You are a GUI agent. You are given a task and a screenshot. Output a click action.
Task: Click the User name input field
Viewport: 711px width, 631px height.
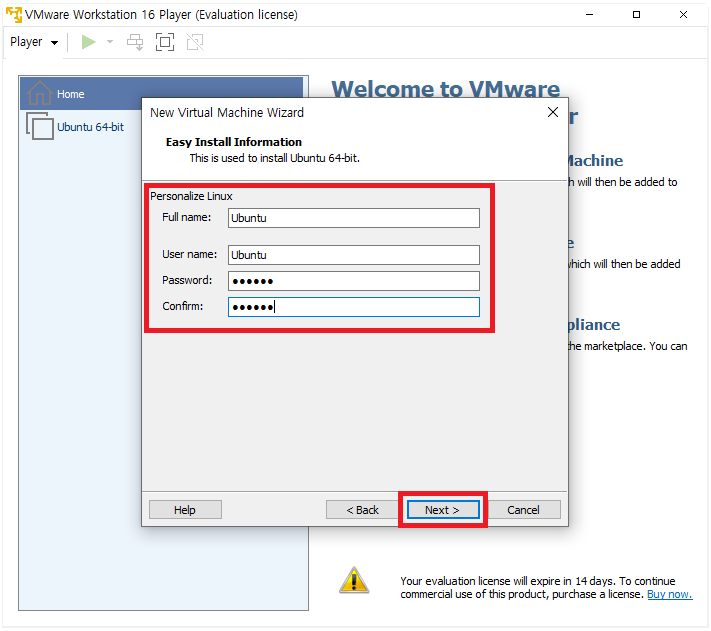tap(354, 255)
